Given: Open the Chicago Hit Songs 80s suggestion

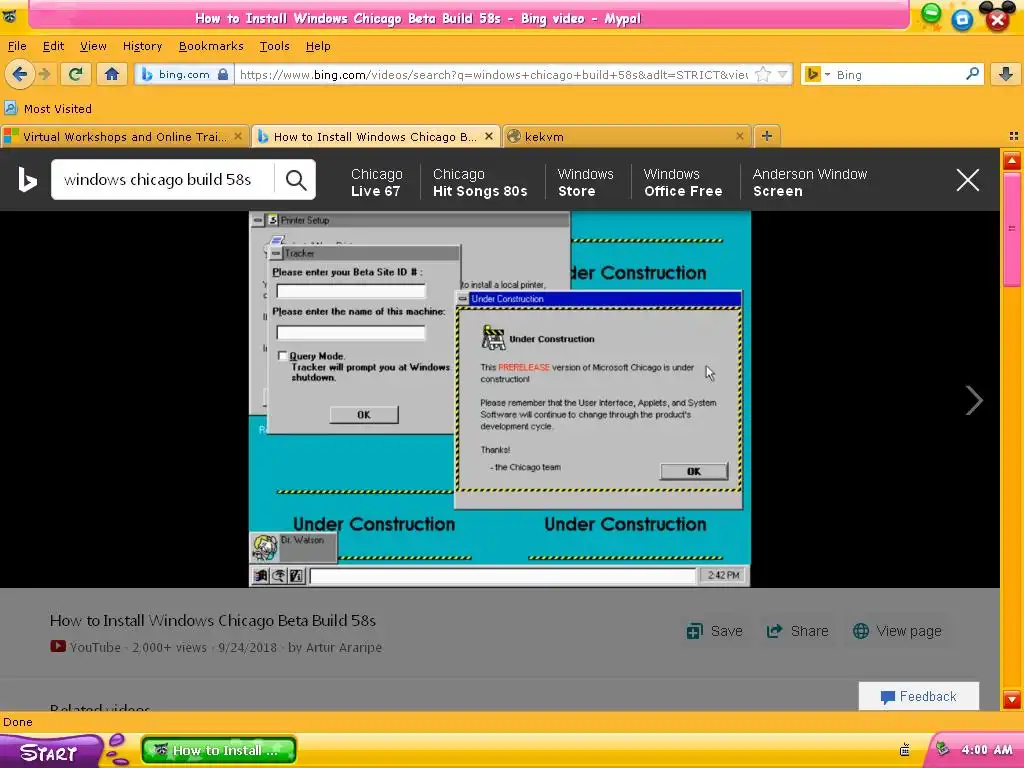Looking at the screenshot, I should (x=480, y=183).
